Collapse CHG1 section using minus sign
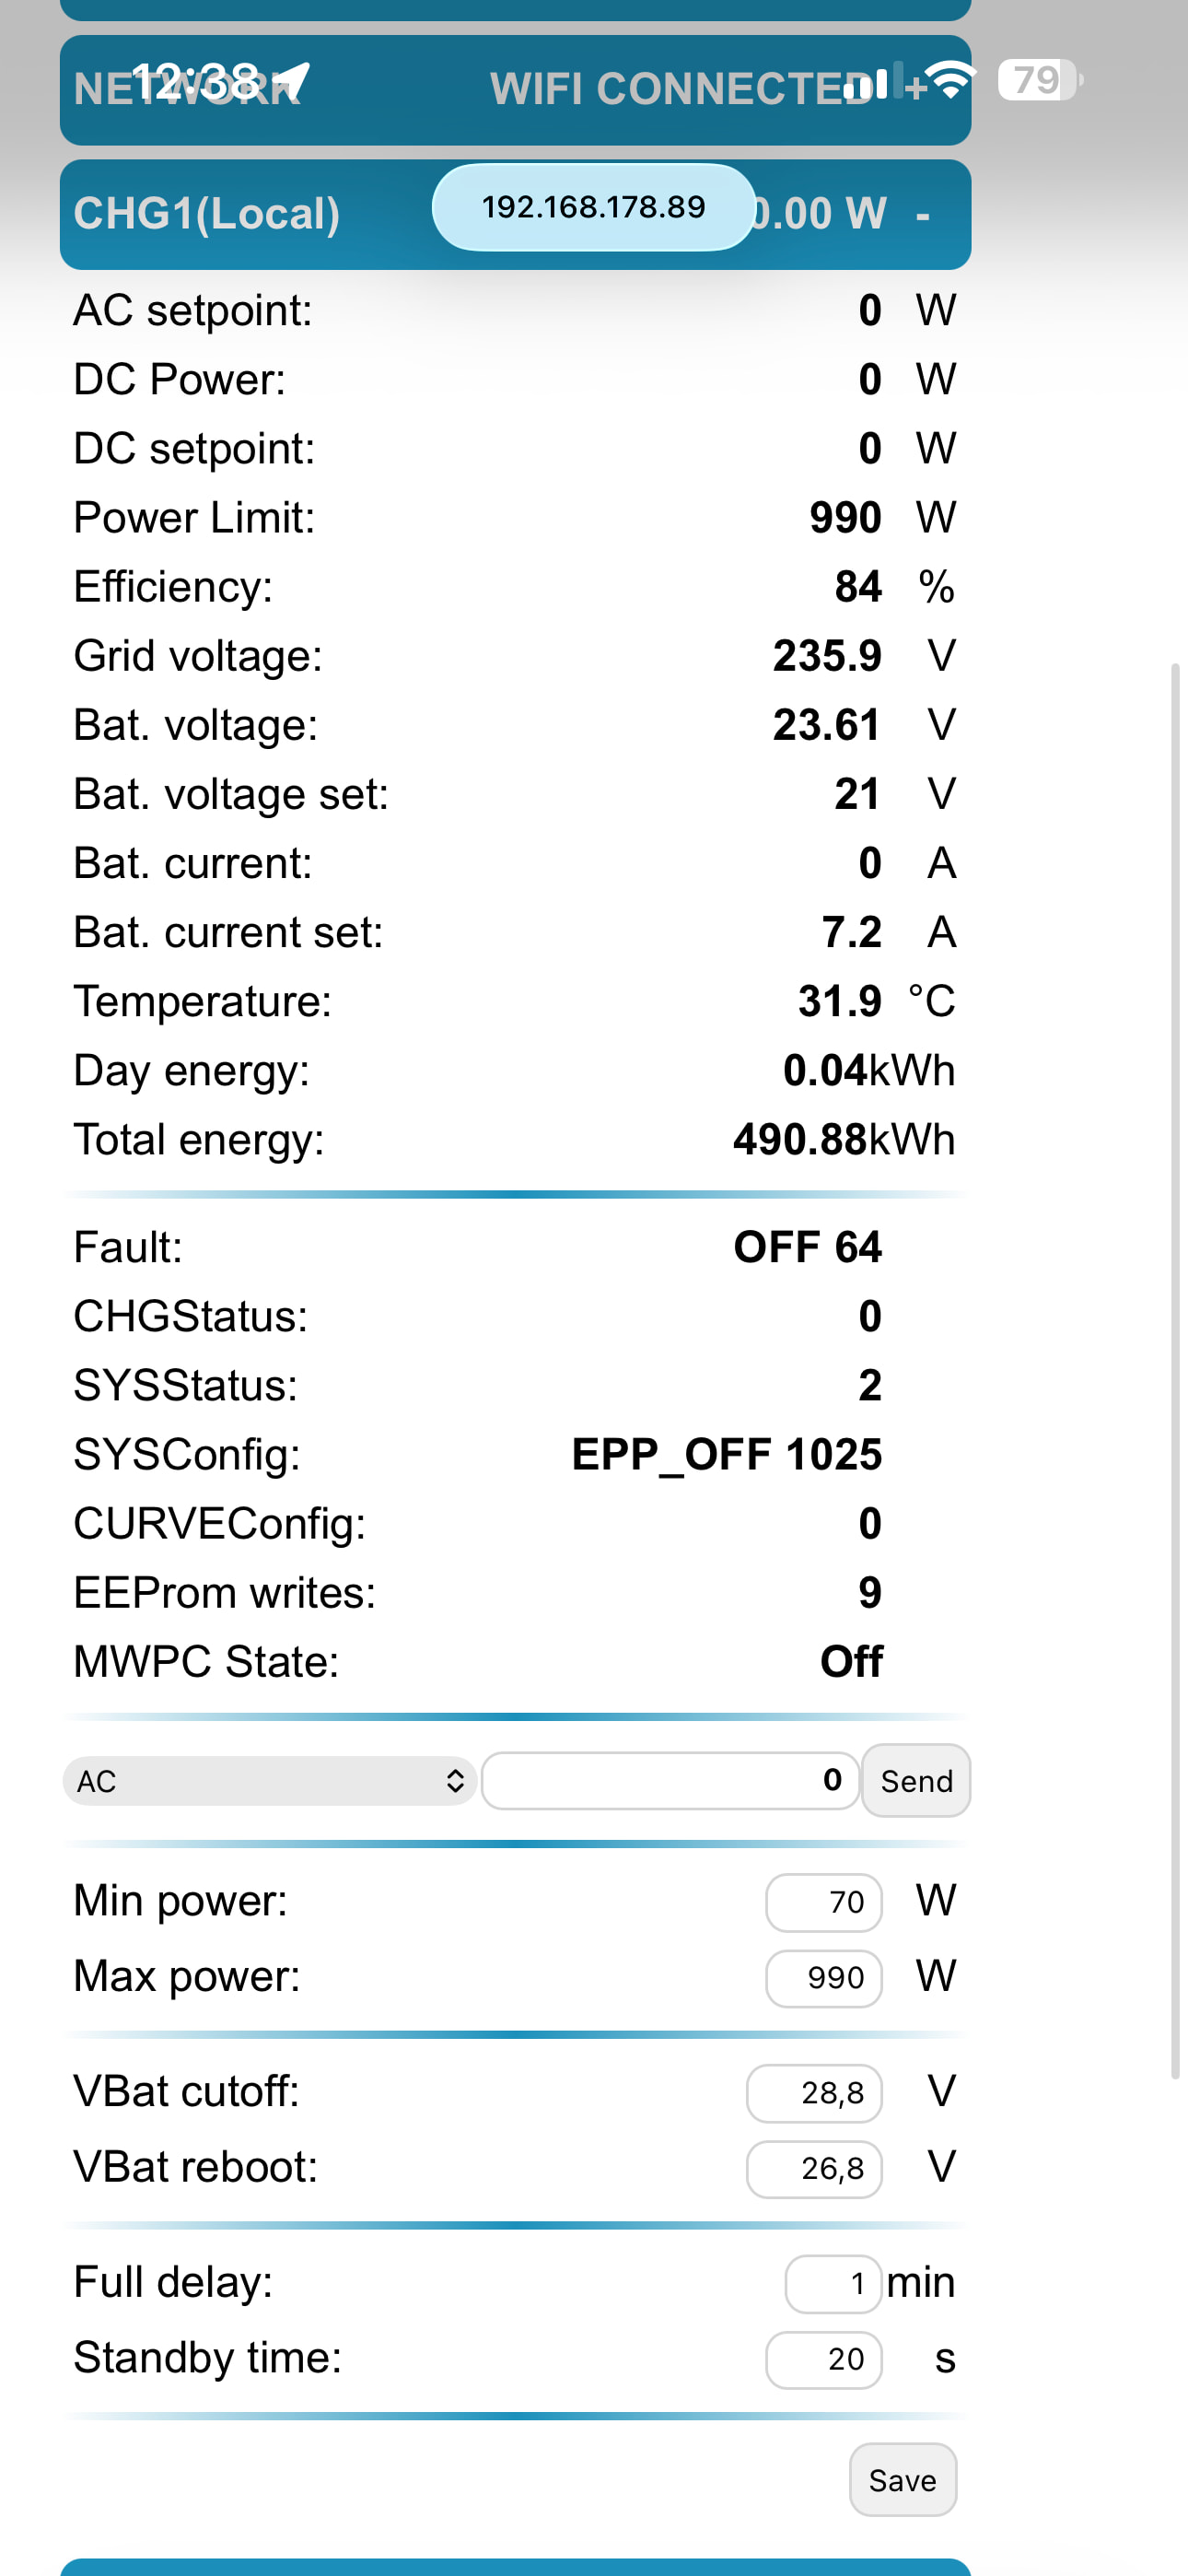1188x2576 pixels. (x=922, y=215)
